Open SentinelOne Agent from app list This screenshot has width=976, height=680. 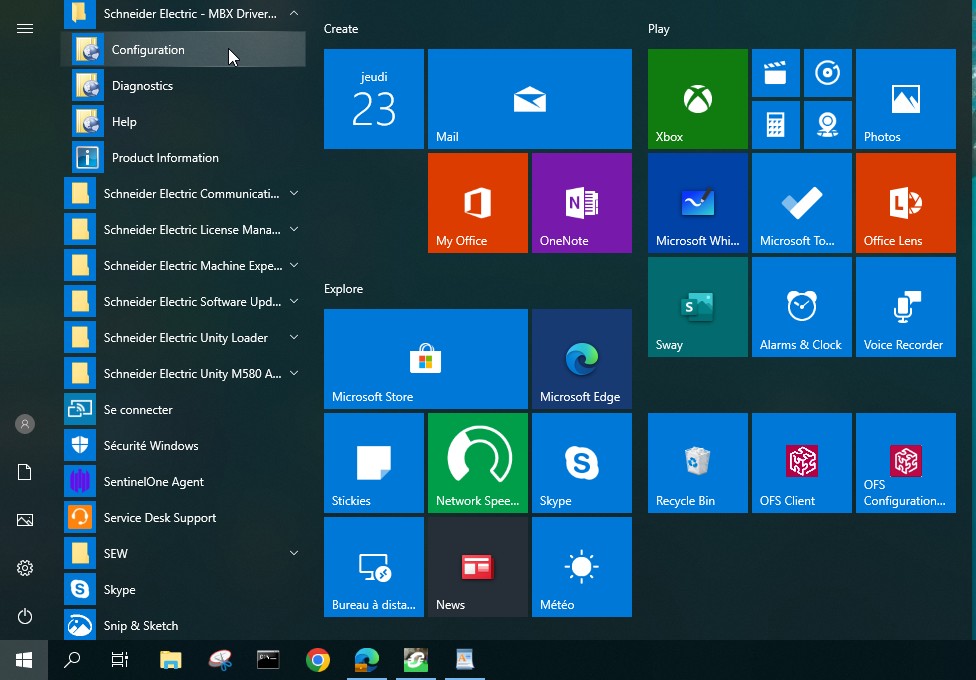pyautogui.click(x=184, y=482)
